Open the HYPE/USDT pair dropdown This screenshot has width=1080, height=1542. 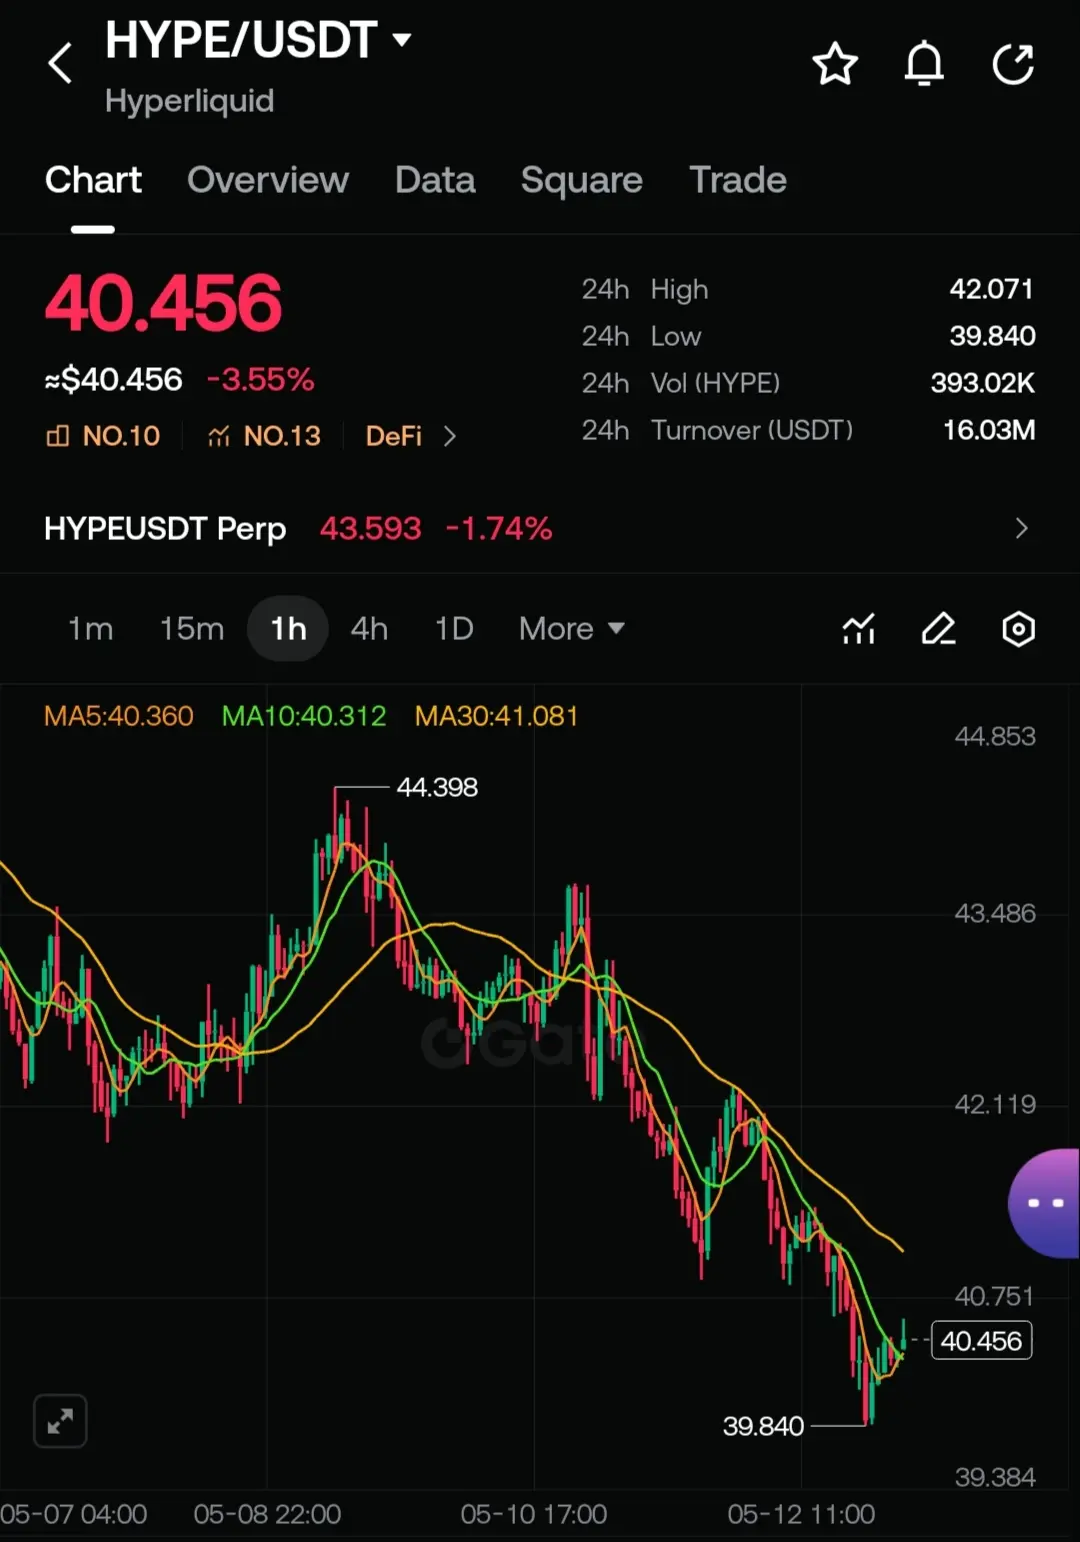[402, 40]
